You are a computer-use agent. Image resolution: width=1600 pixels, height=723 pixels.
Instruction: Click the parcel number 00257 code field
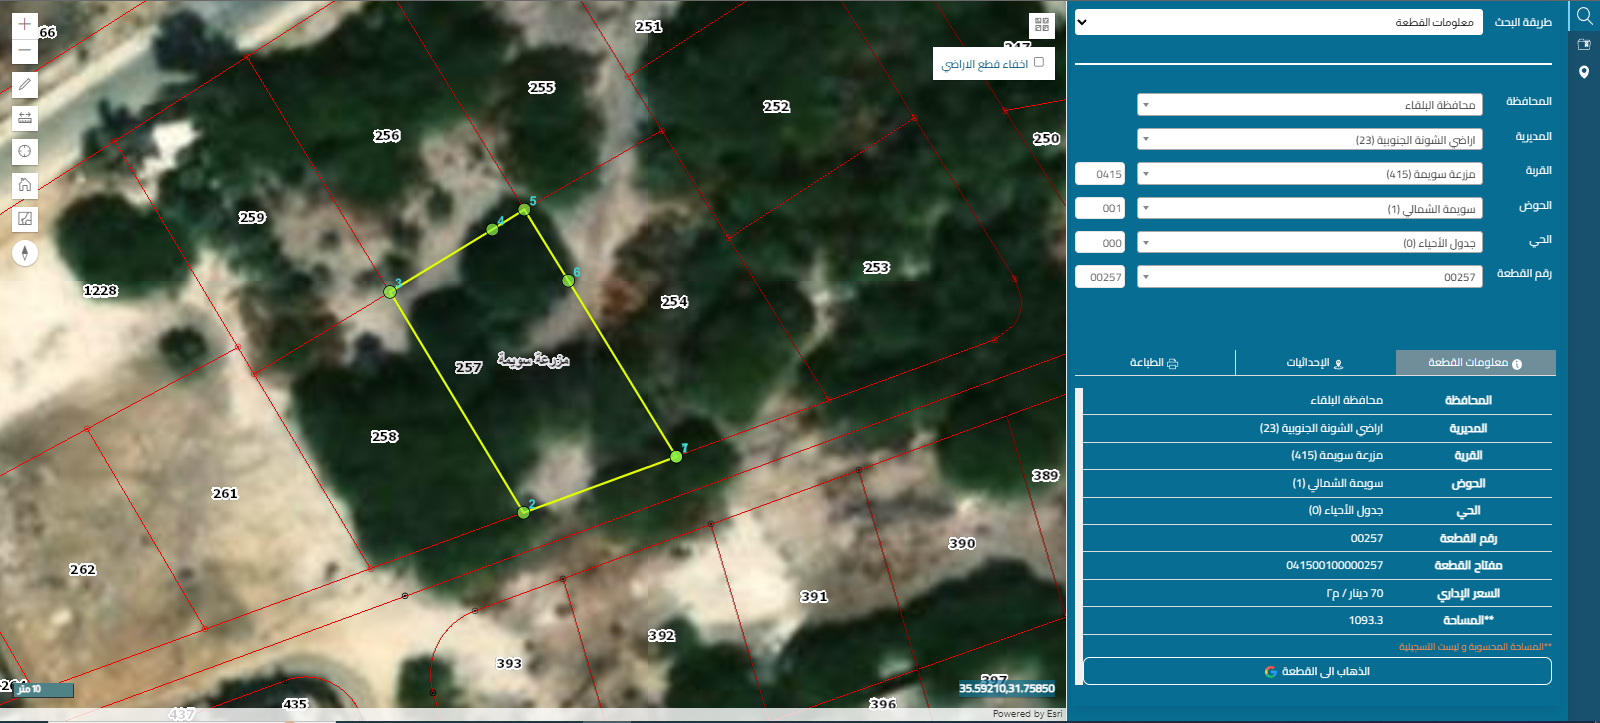[x=1100, y=277]
